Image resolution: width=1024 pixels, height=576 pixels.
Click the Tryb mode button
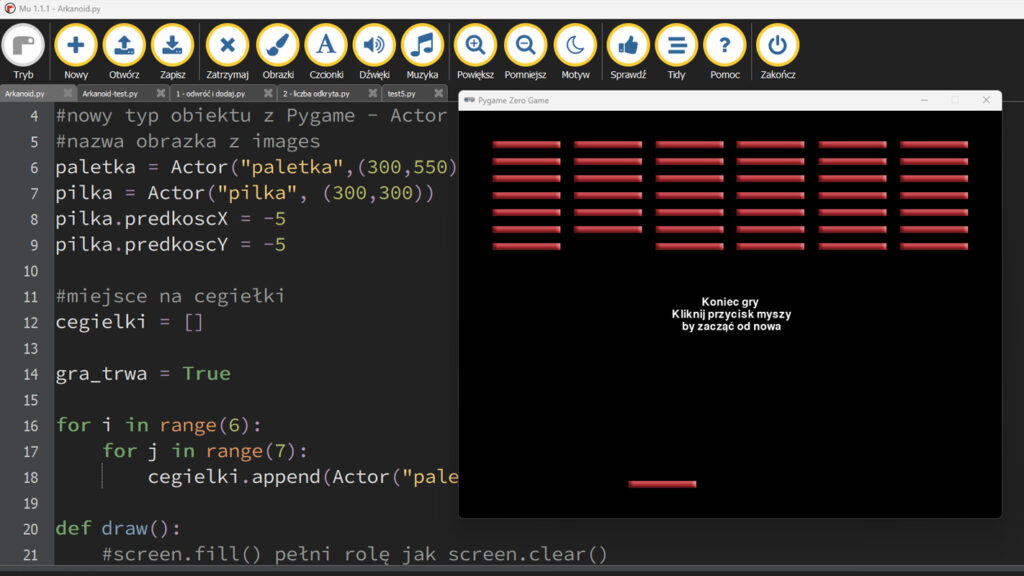(x=23, y=46)
